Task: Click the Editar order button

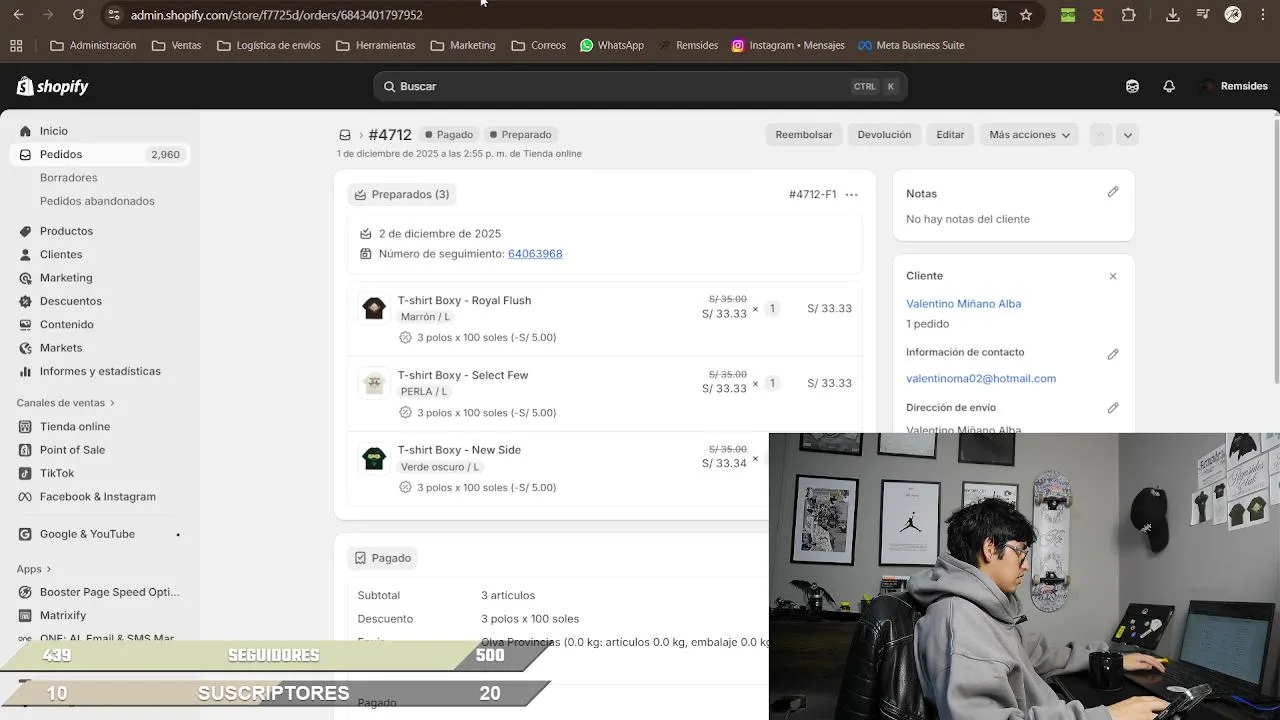Action: point(950,135)
